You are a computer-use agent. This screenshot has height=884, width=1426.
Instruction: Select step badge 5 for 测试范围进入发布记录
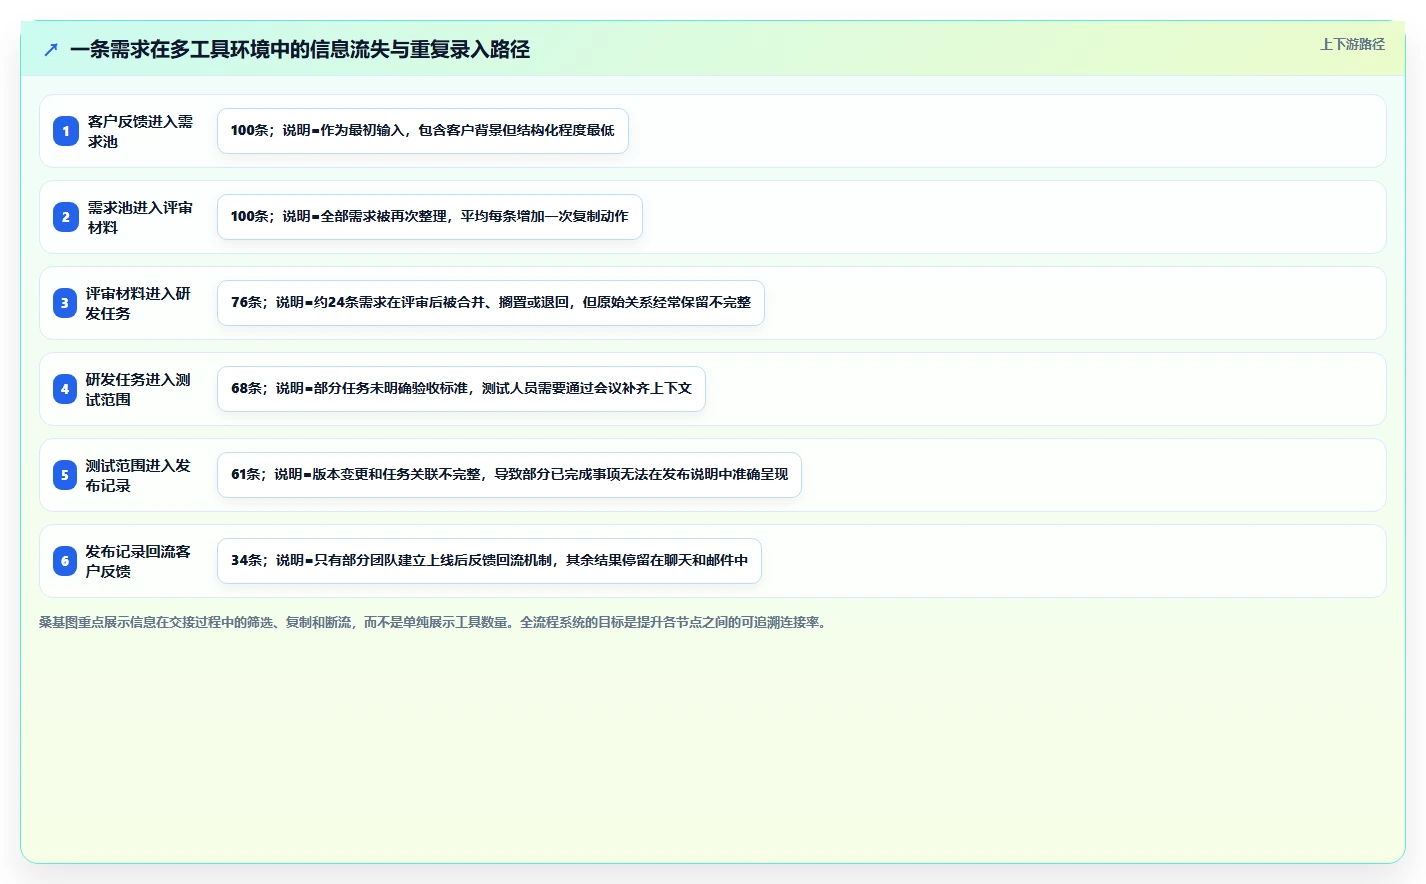pyautogui.click(x=65, y=475)
